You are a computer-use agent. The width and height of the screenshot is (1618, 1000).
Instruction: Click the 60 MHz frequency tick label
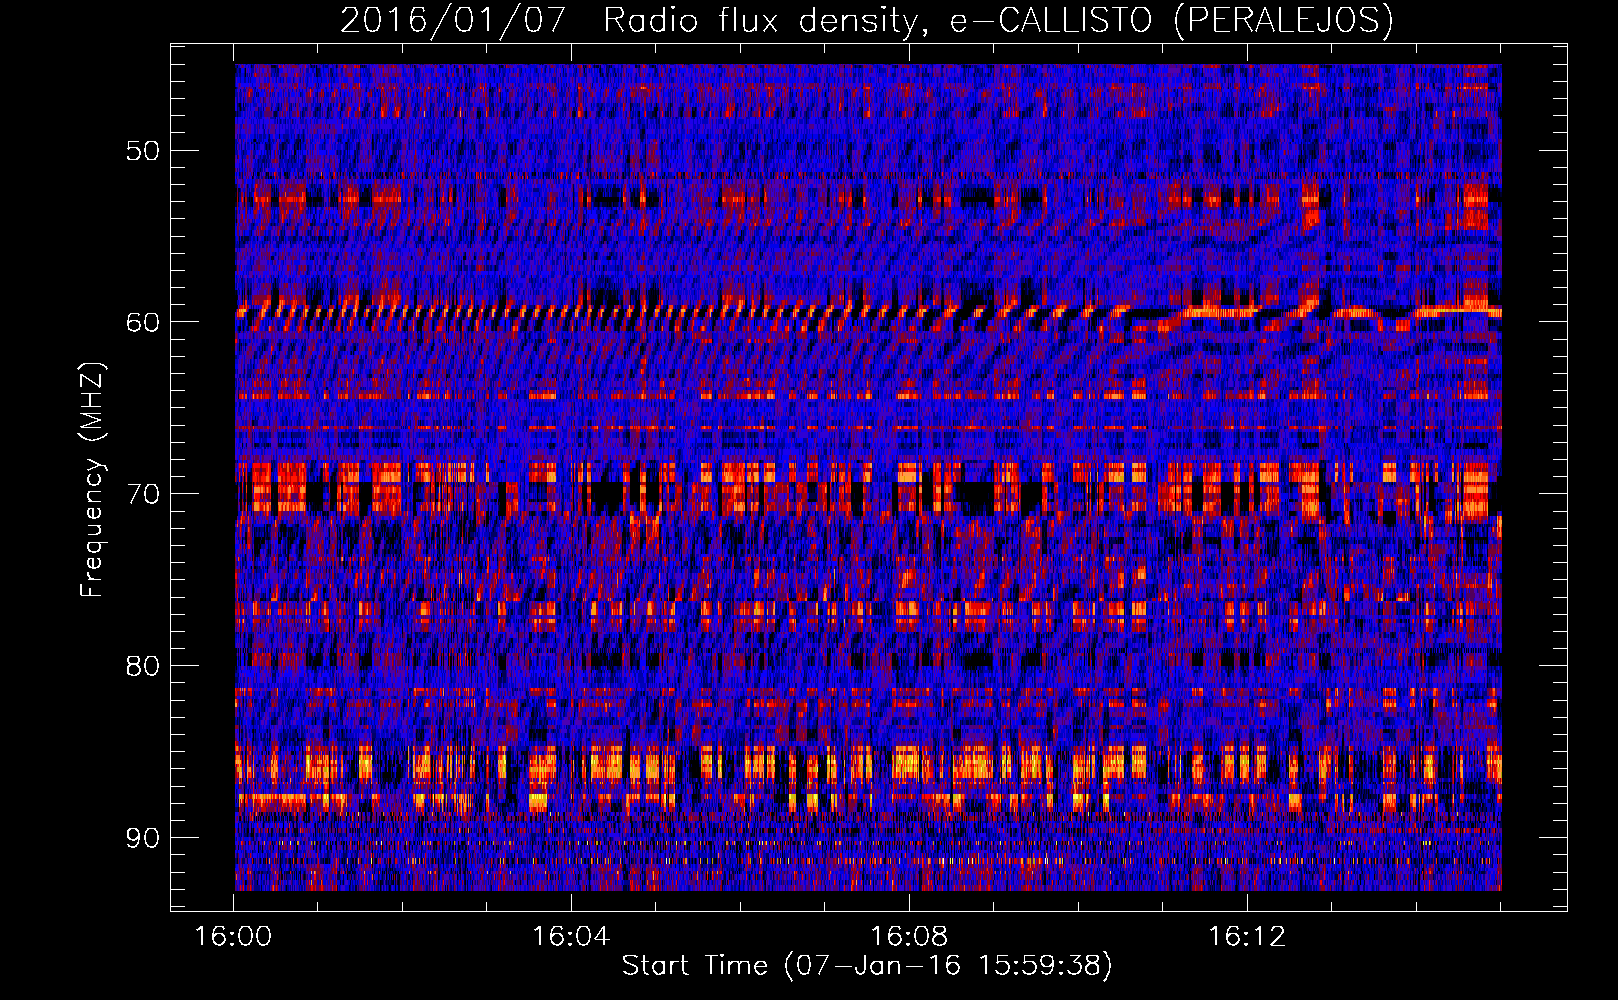(x=143, y=322)
